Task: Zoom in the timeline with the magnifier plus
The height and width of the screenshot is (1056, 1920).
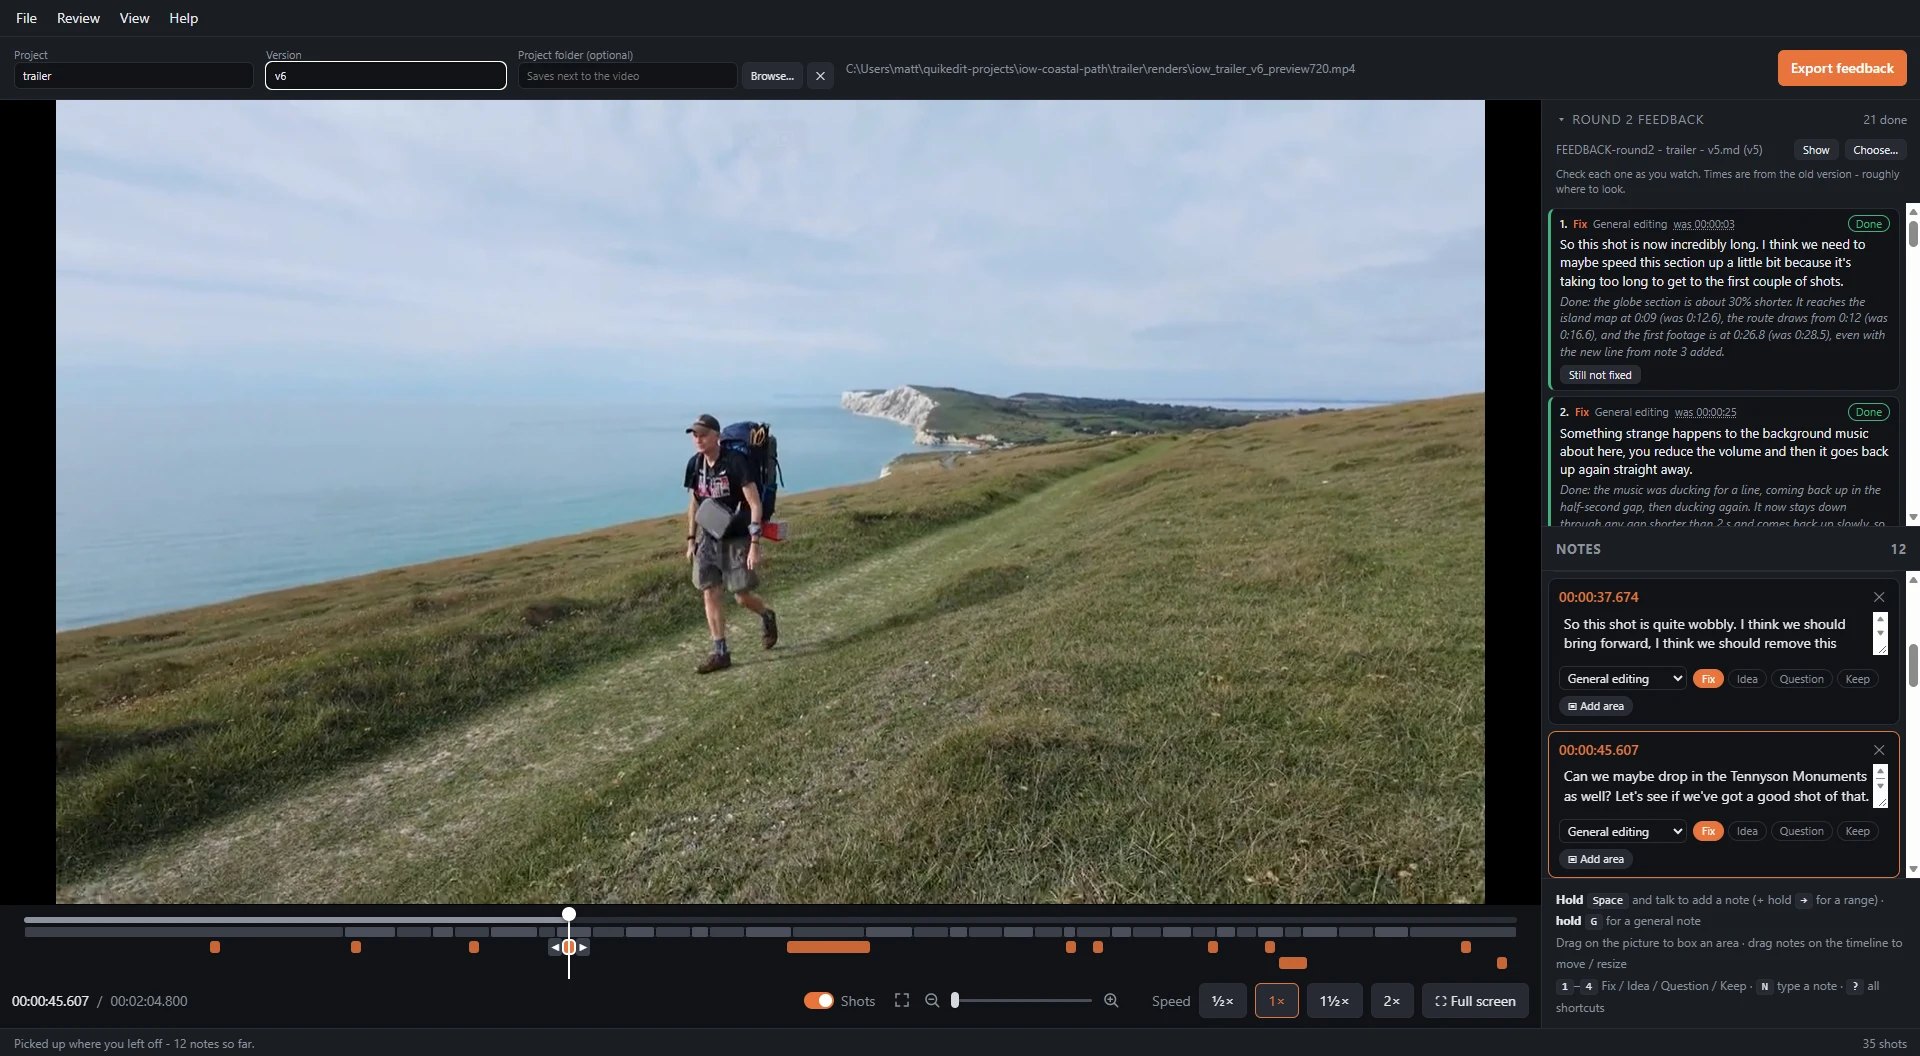Action: coord(1111,1001)
